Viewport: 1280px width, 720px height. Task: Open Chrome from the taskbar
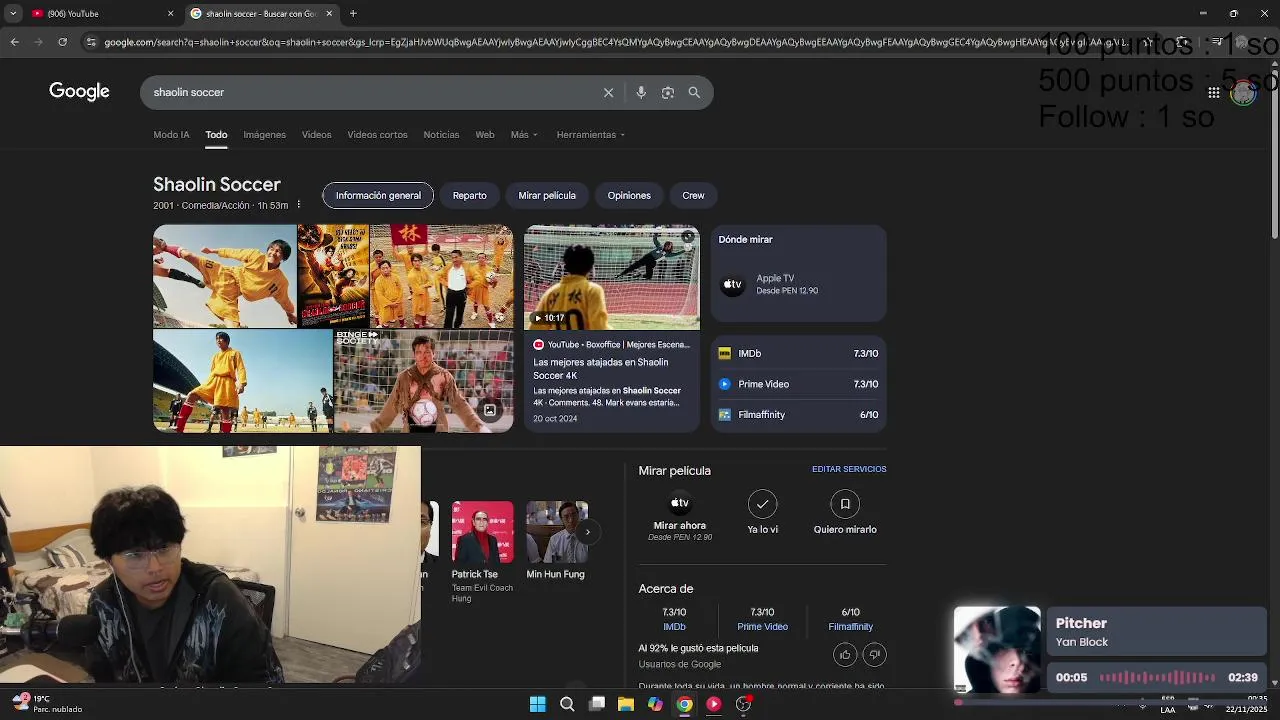click(x=684, y=704)
